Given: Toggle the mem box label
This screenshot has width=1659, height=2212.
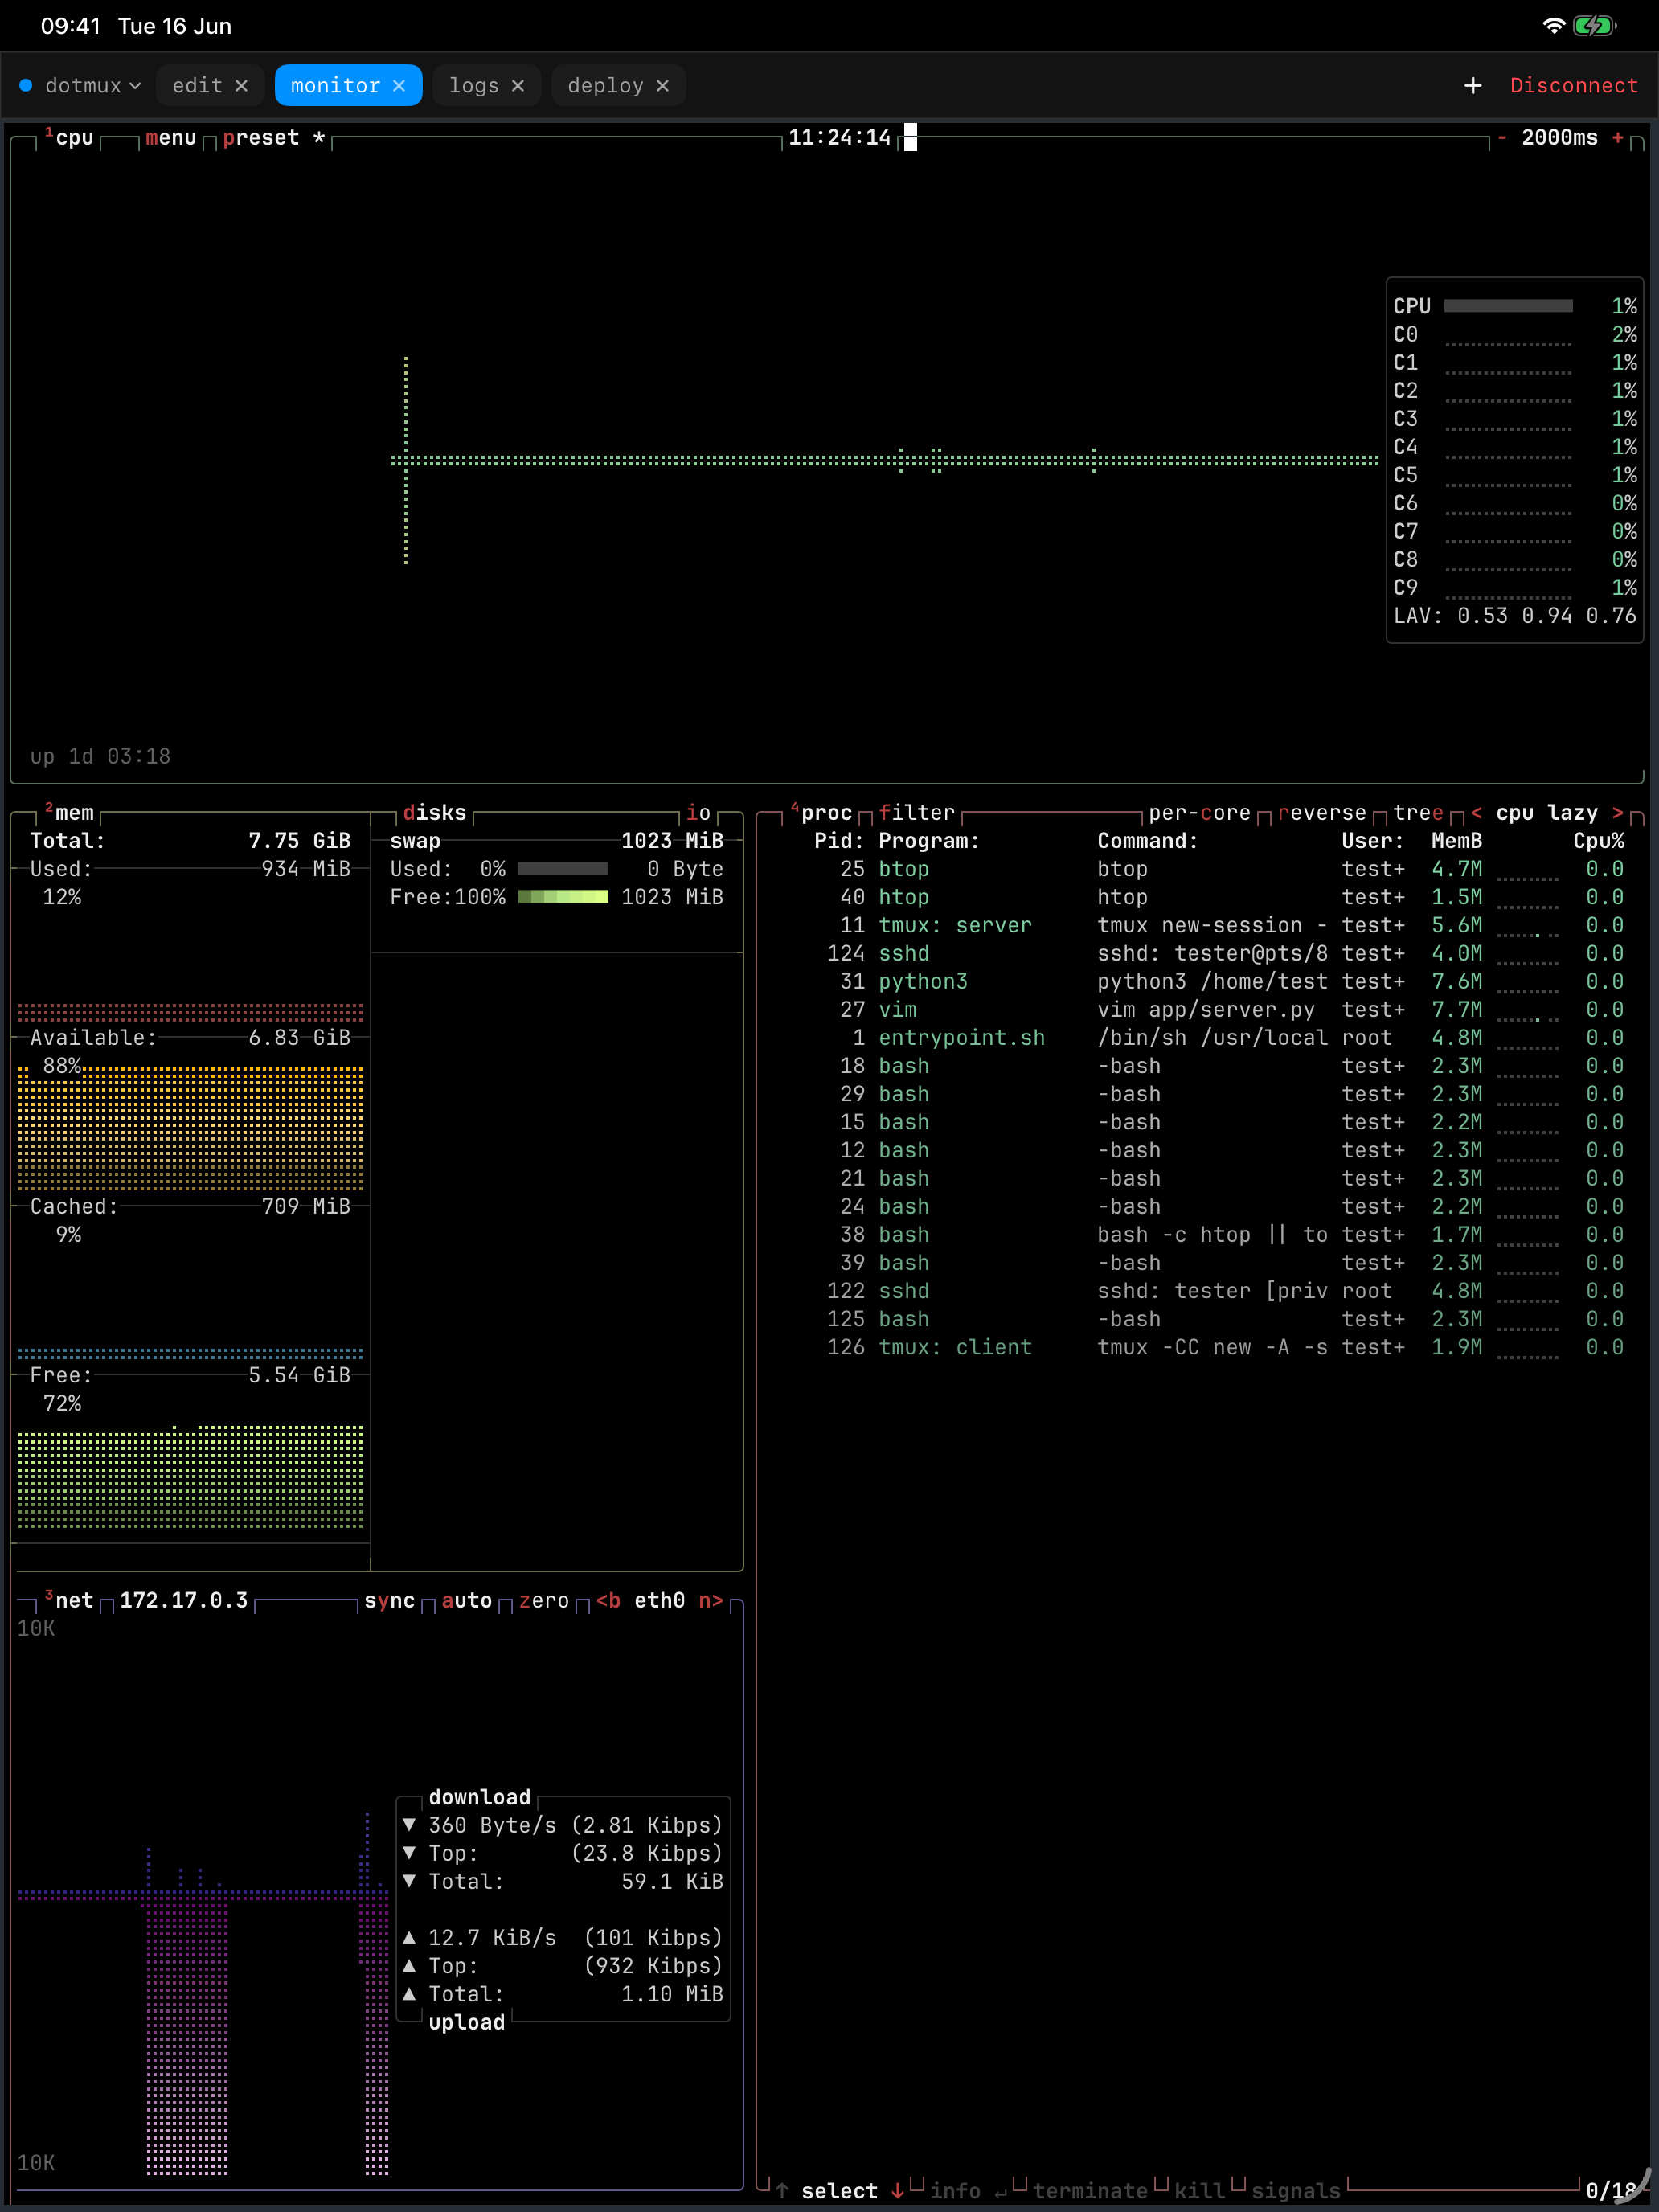Looking at the screenshot, I should [x=69, y=813].
